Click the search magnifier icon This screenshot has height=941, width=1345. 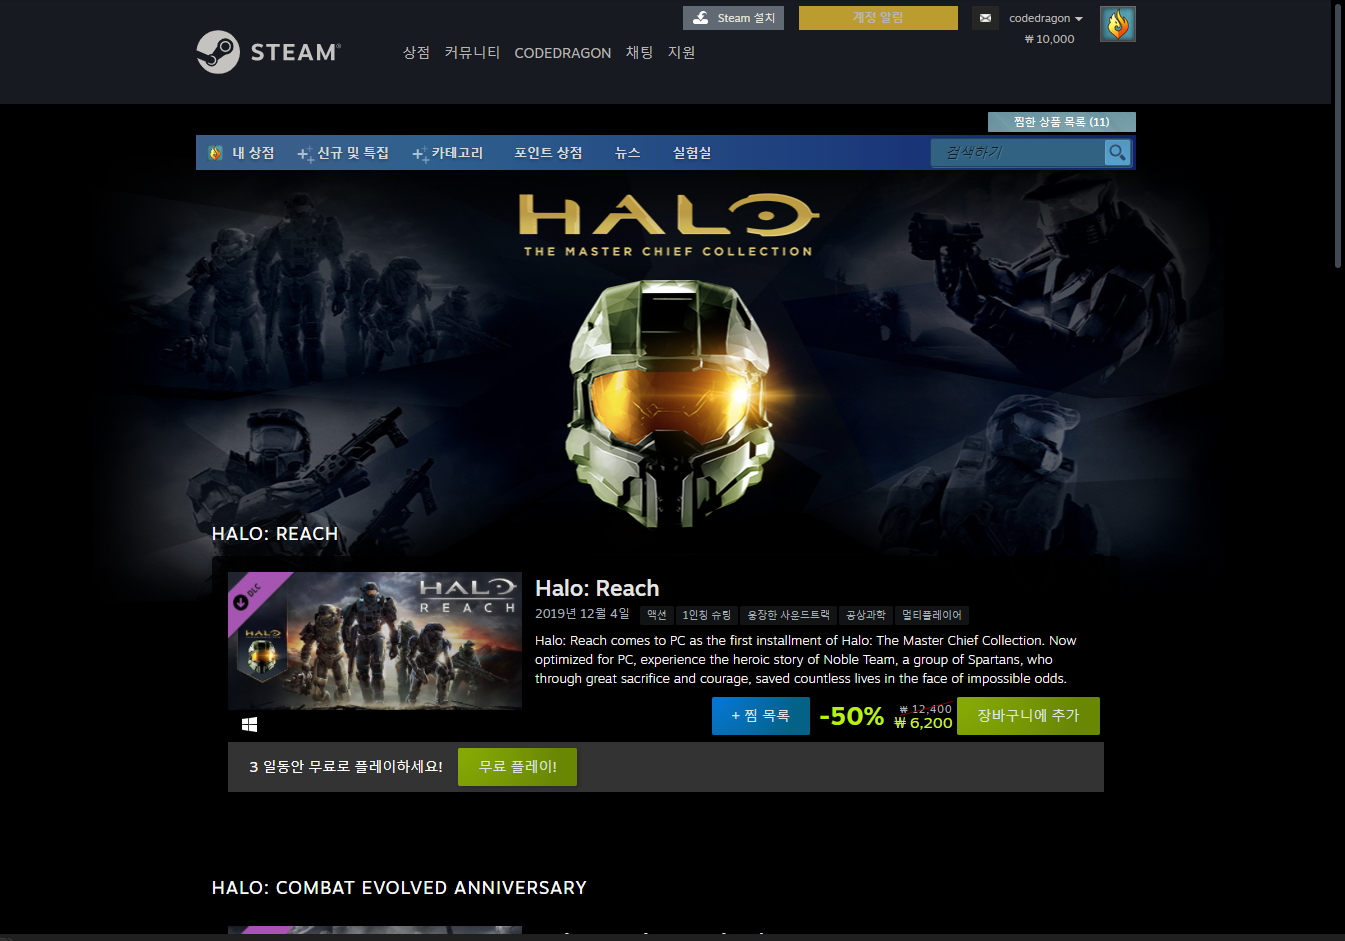click(x=1117, y=152)
